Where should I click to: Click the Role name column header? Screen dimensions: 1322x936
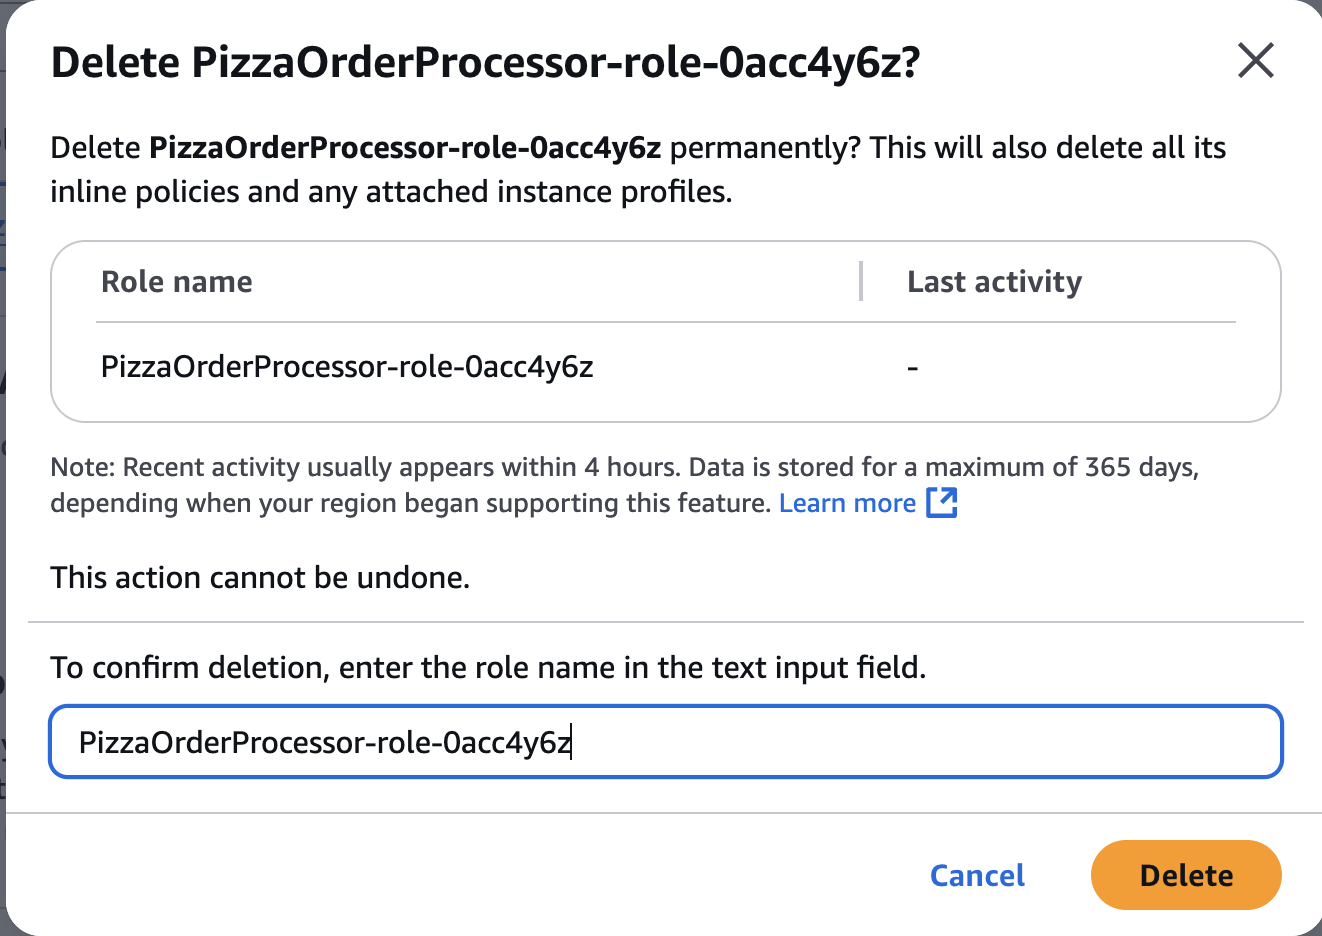[177, 282]
